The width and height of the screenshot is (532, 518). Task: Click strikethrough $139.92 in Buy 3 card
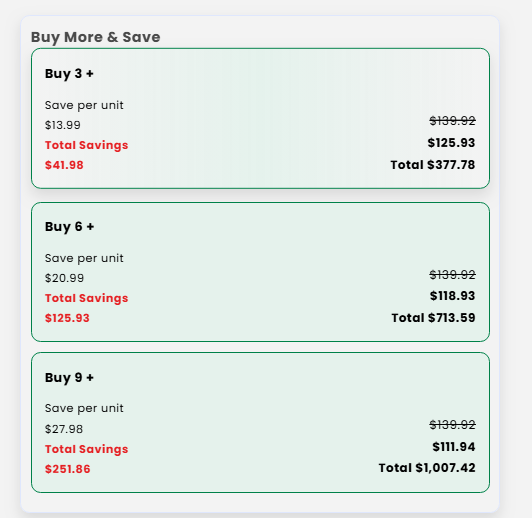452,121
